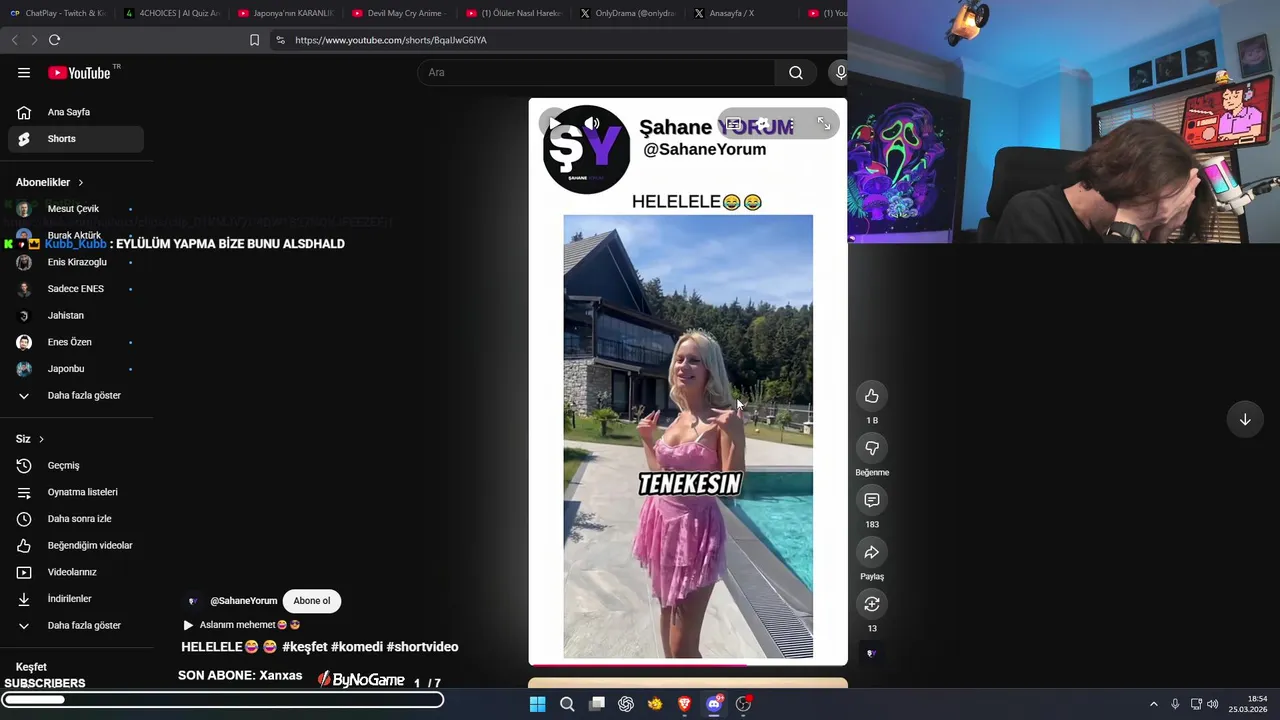Subscribe using the Abone ol button
Viewport: 1280px width, 720px height.
(312, 601)
